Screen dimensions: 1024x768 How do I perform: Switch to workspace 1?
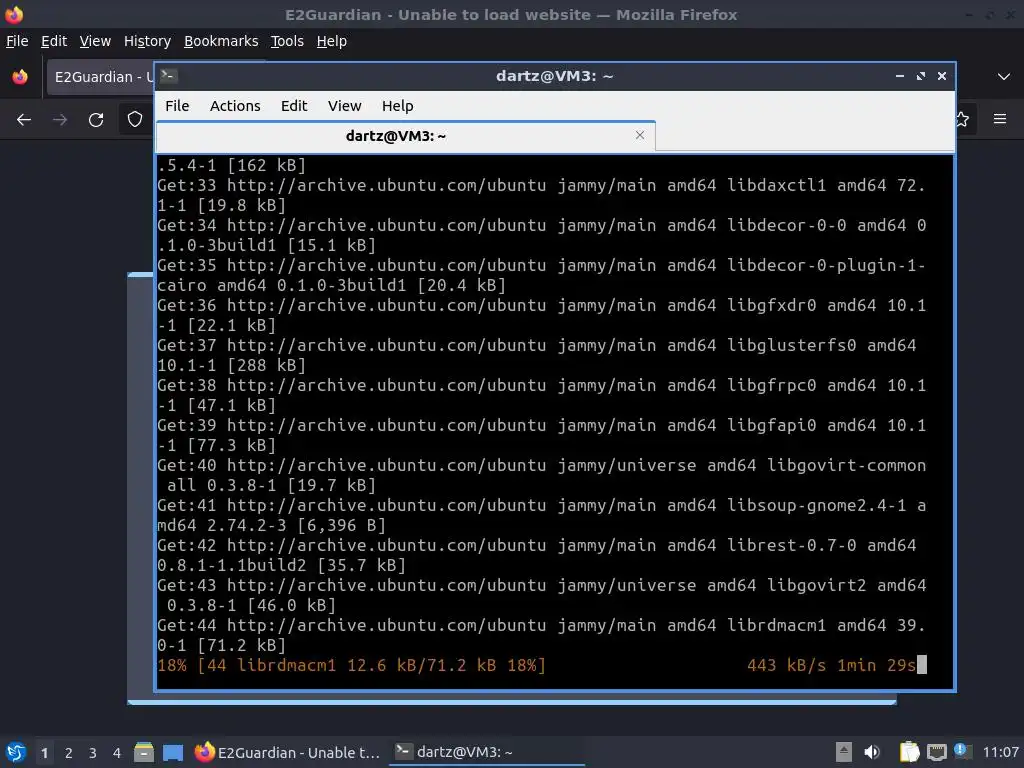tap(44, 753)
